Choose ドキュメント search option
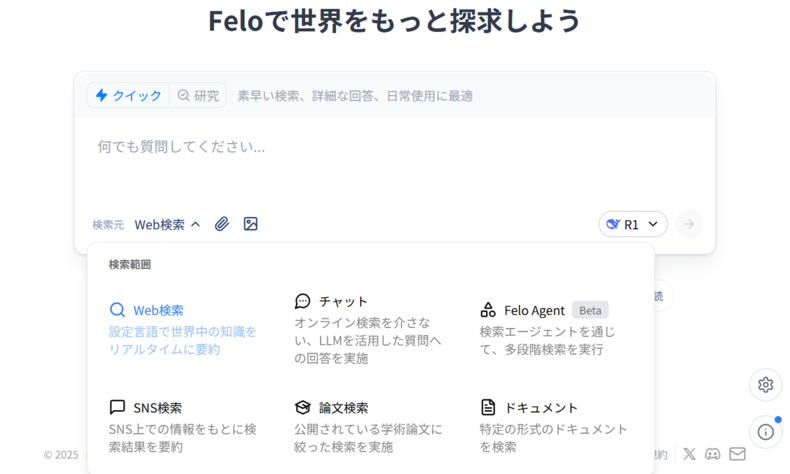The image size is (790, 474). click(x=553, y=427)
